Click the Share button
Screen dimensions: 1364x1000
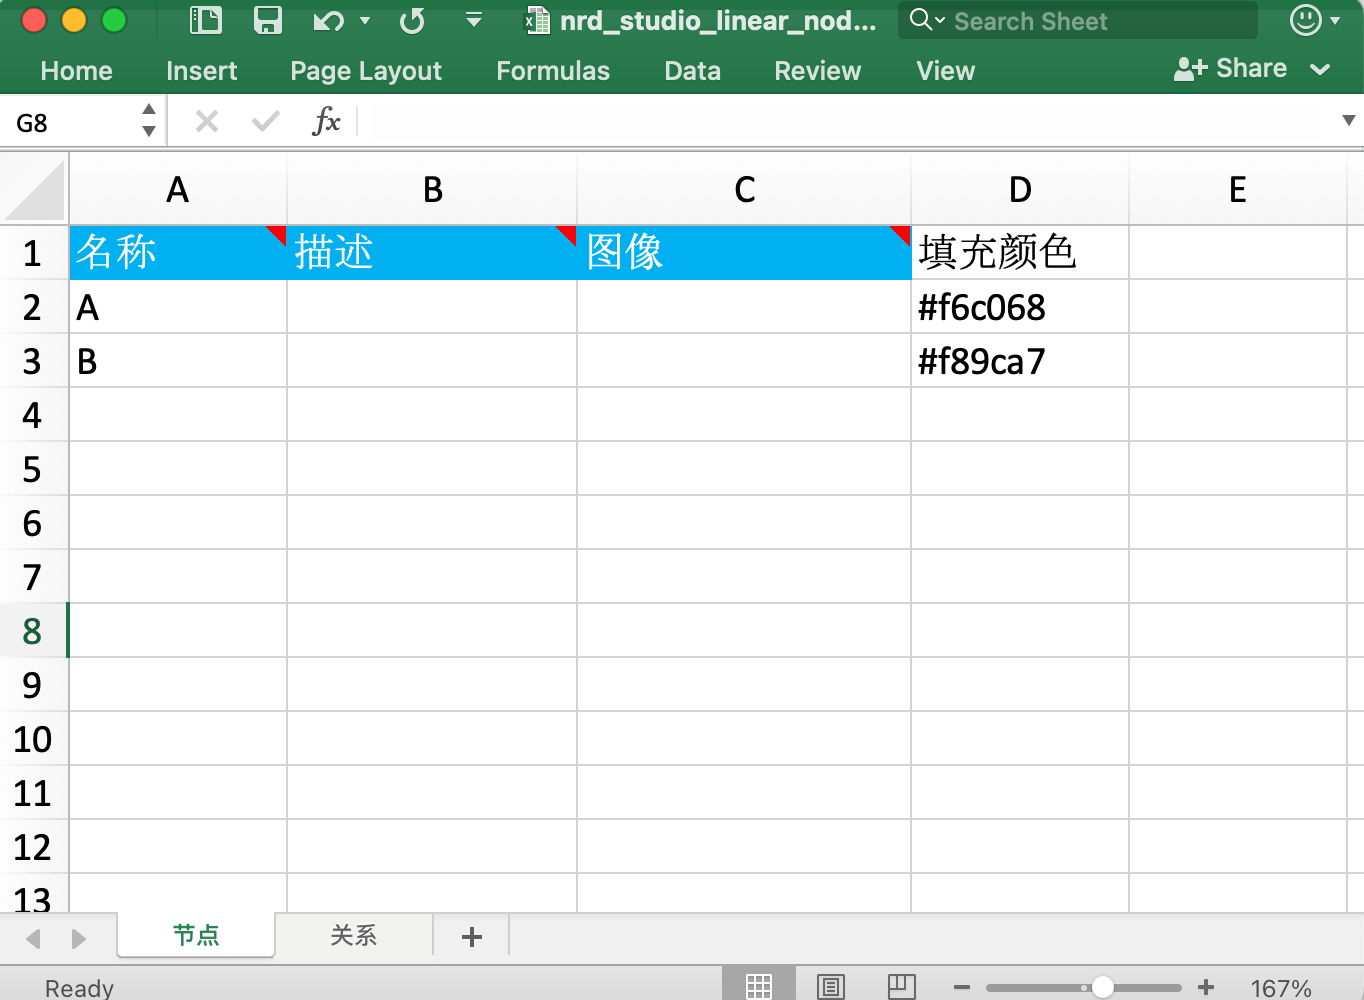(x=1231, y=69)
